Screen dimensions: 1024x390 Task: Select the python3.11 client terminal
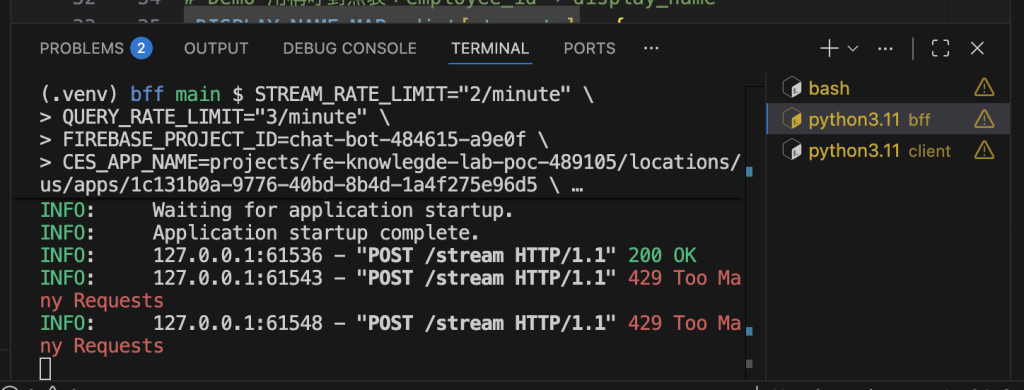888,151
